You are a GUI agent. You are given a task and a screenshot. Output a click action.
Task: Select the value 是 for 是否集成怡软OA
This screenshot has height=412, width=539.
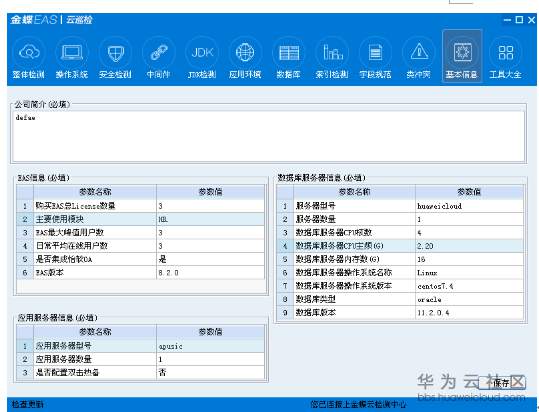tap(210, 259)
